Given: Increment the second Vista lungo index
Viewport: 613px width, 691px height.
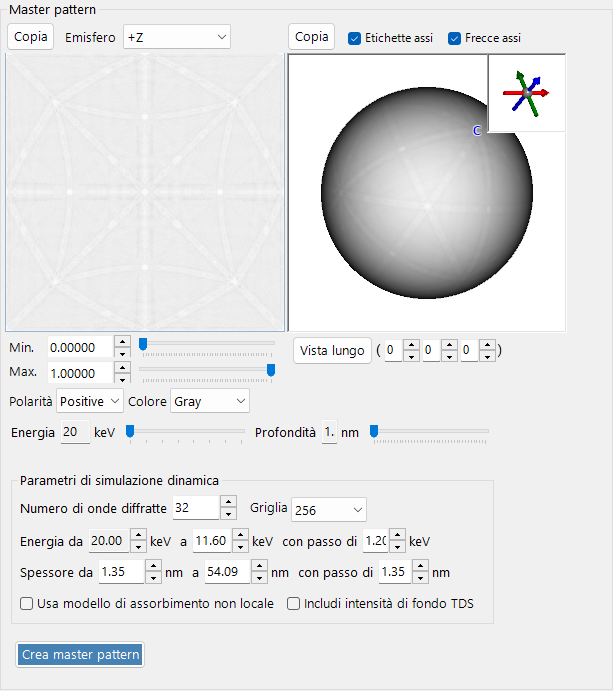Looking at the screenshot, I should (x=449, y=345).
